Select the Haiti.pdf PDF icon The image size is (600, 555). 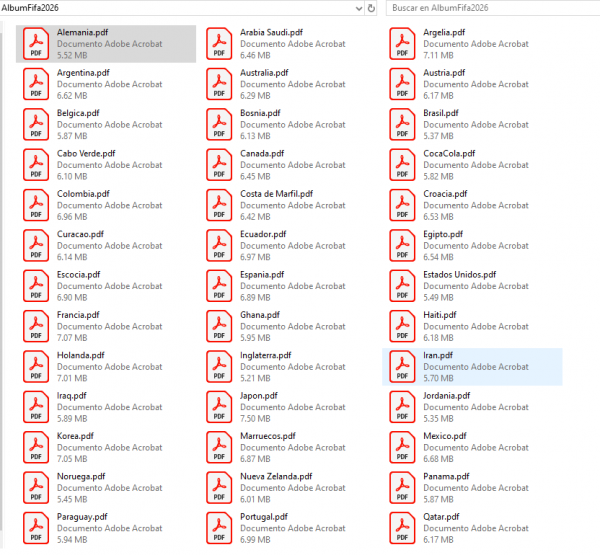402,326
